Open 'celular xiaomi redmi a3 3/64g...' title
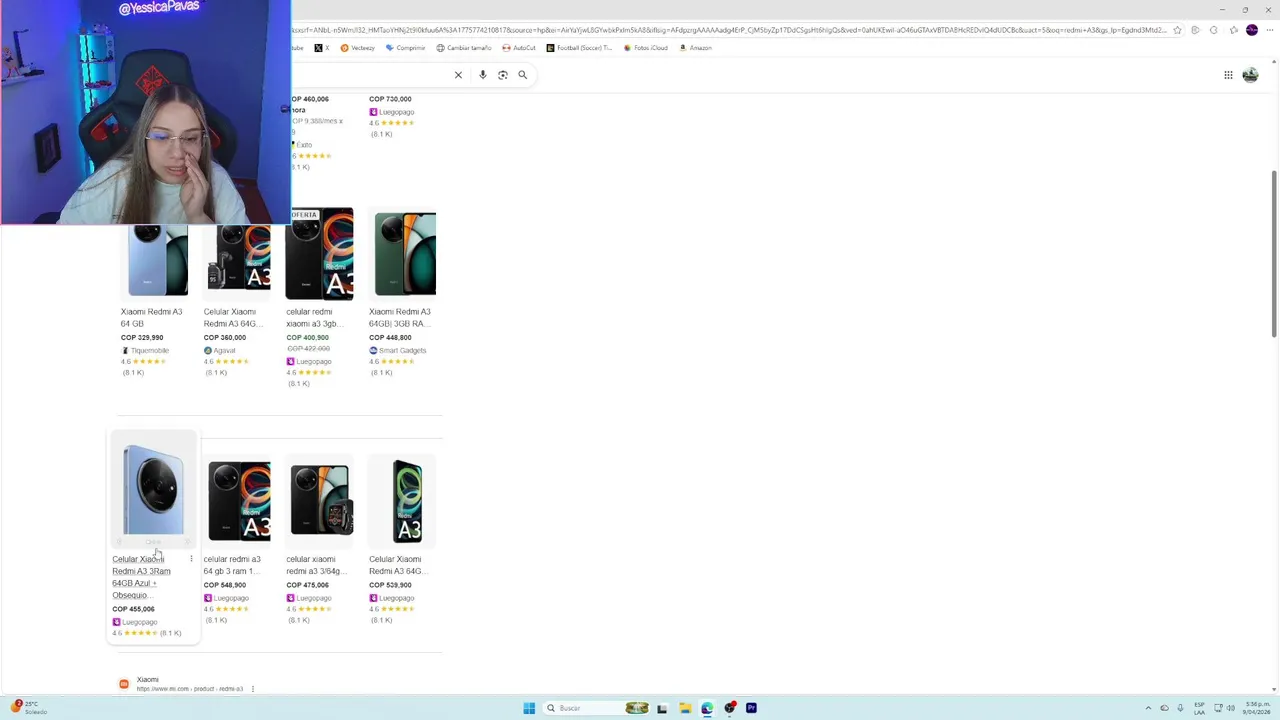 pos(316,565)
